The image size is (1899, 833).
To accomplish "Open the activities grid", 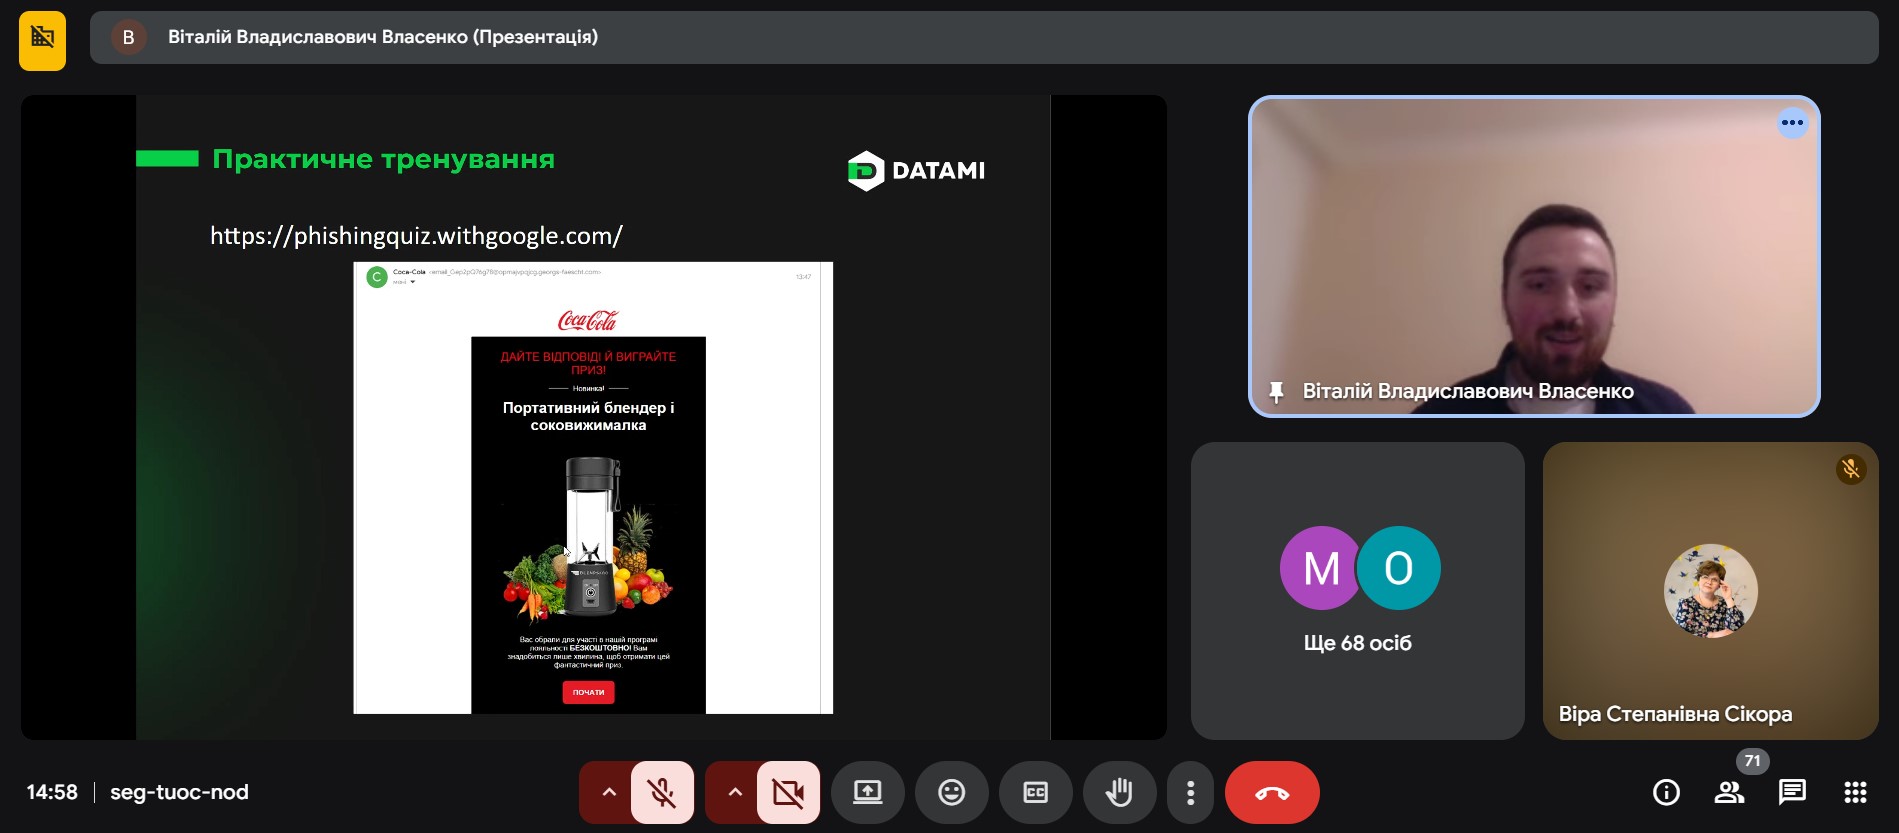I will tap(1855, 792).
